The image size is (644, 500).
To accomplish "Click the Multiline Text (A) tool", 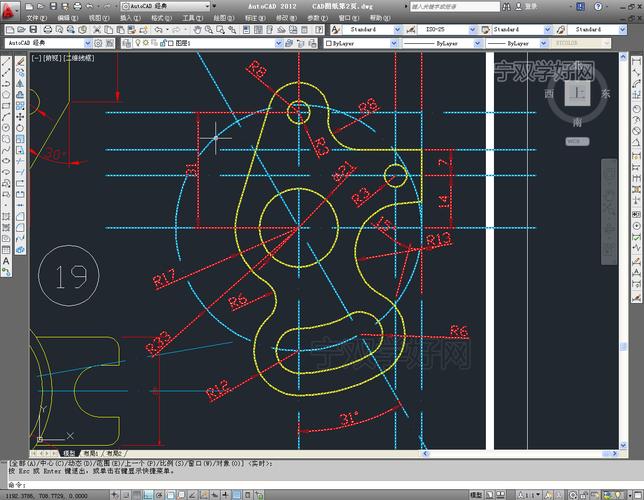I will (x=7, y=259).
